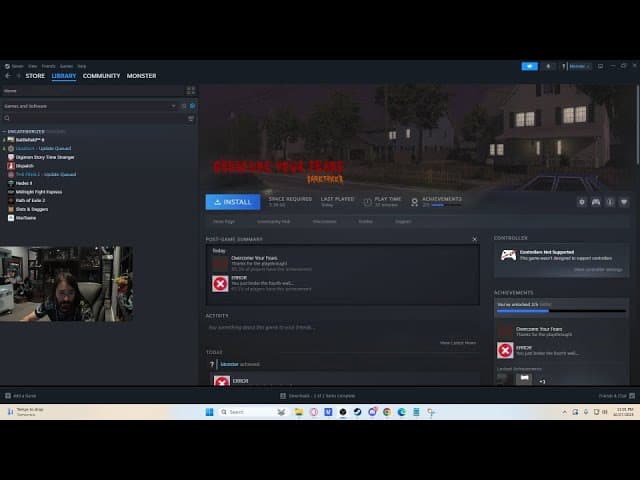Open the Community Hub link

pos(273,222)
